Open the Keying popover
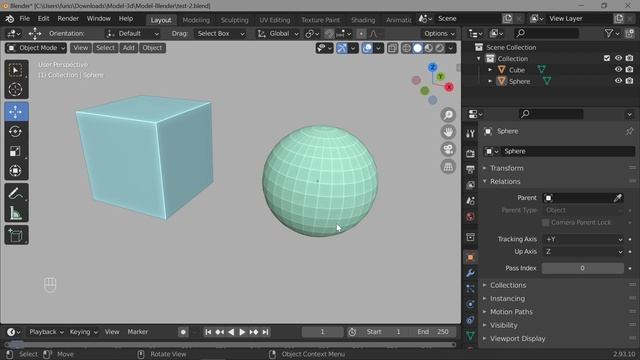Viewport: 640px width, 360px height. click(x=83, y=332)
